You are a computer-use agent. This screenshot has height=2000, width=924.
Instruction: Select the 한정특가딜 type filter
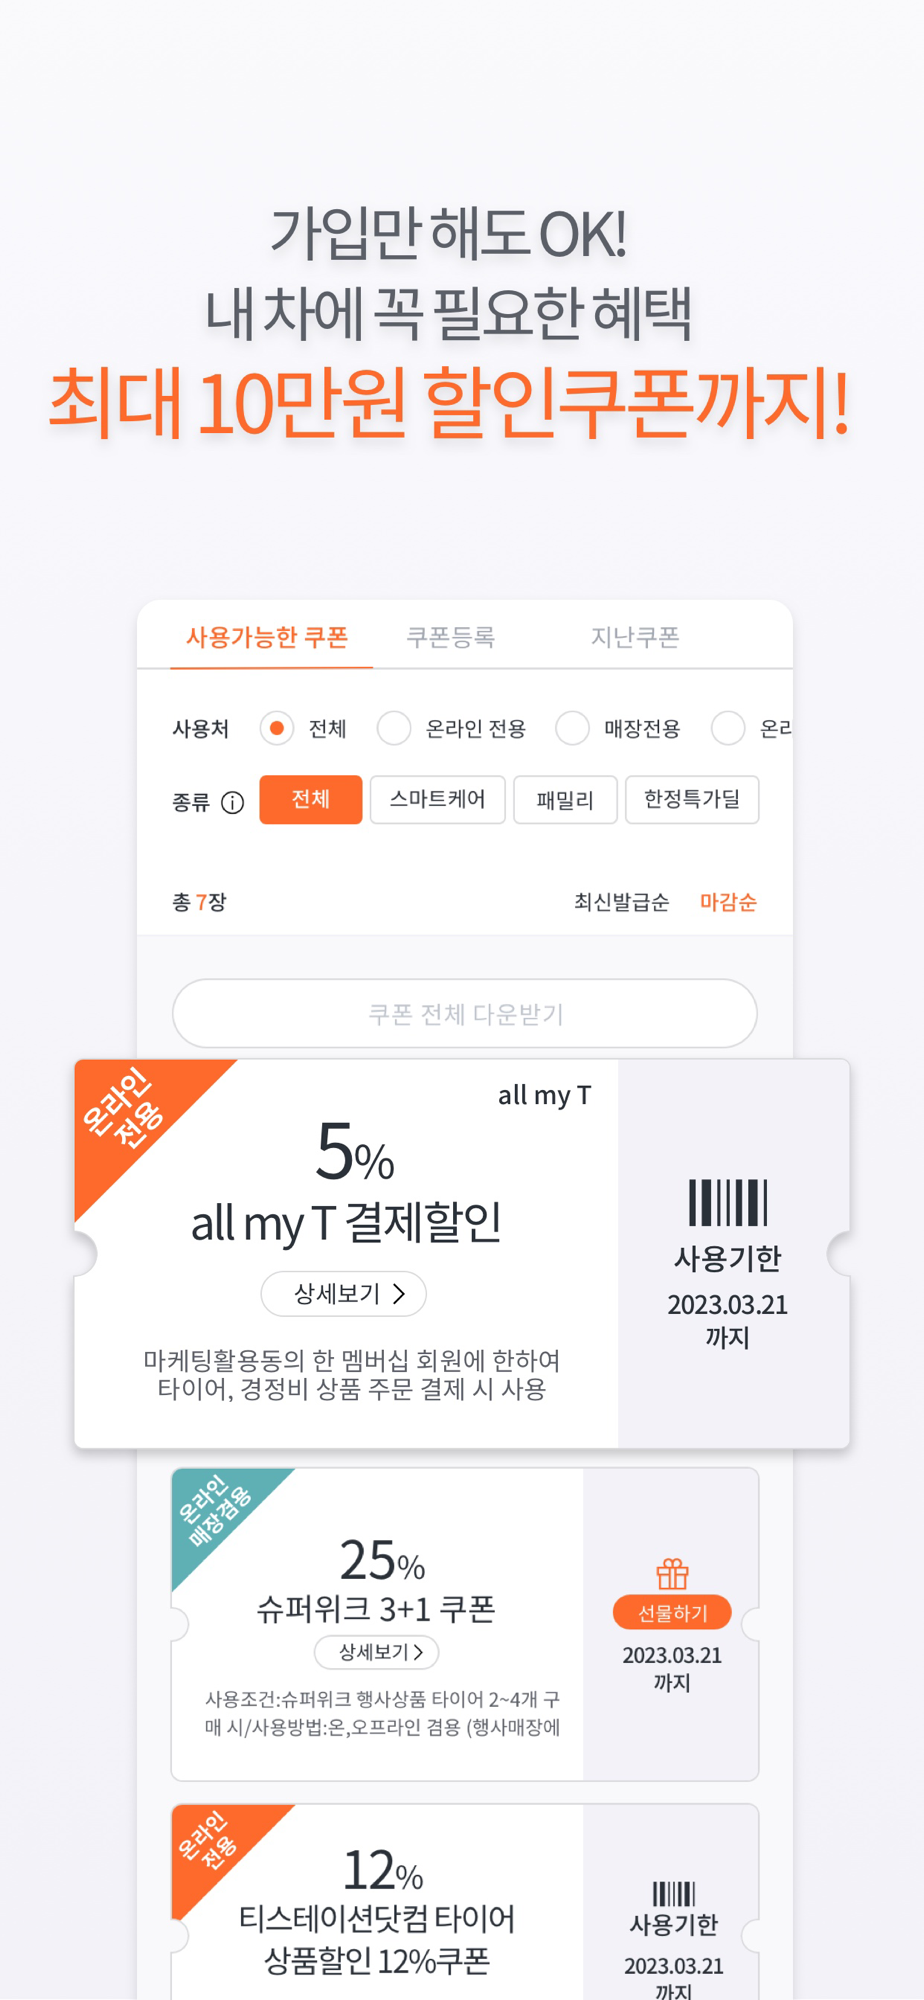click(x=692, y=800)
